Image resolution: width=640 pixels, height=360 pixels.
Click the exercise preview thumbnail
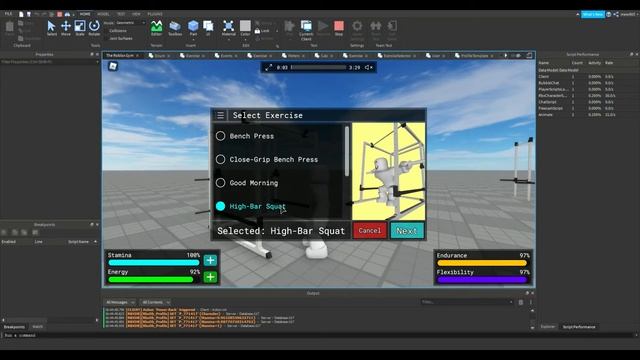[x=388, y=171]
